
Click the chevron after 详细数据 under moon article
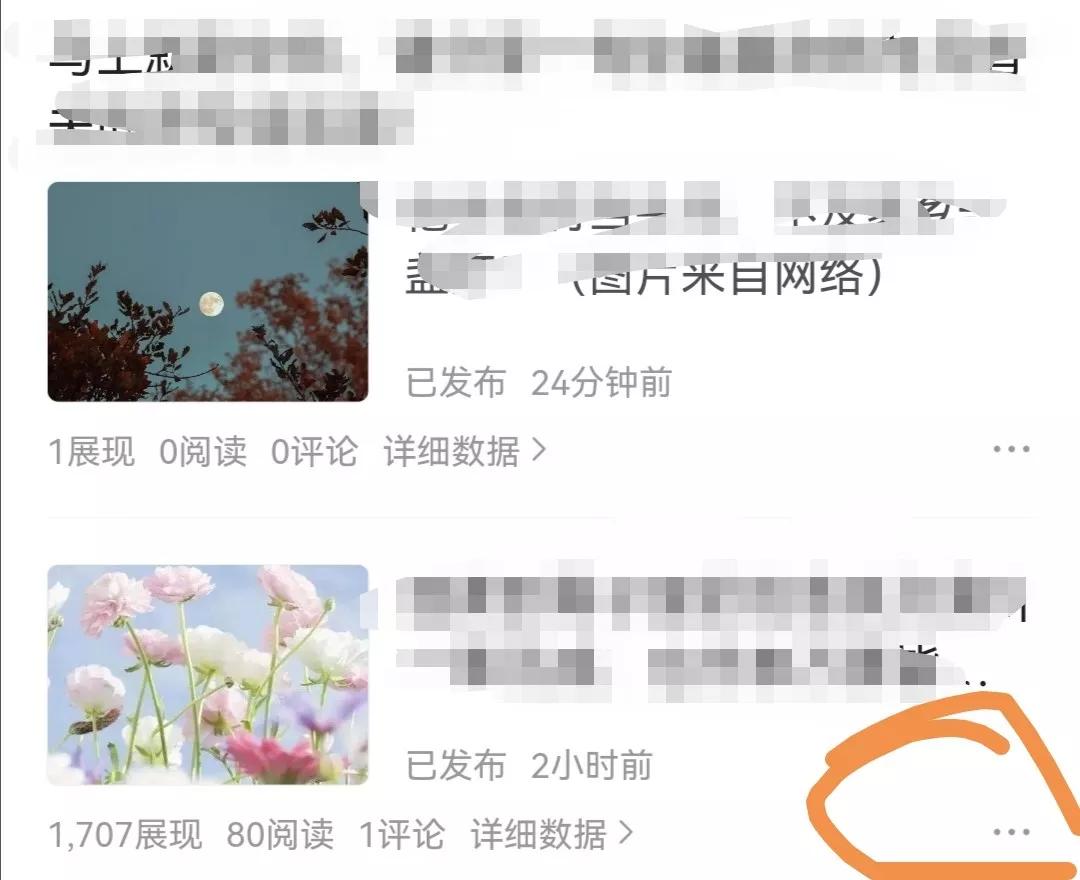(539, 451)
